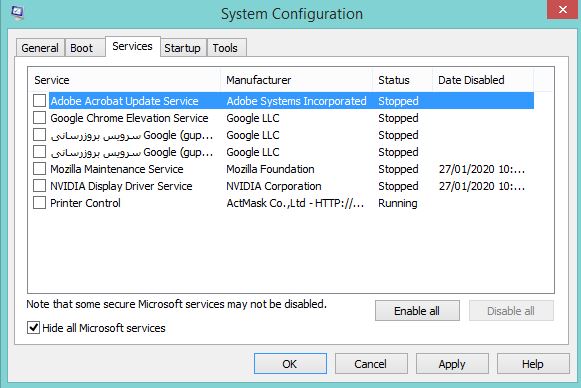Go to the Startup tab

[x=183, y=48]
